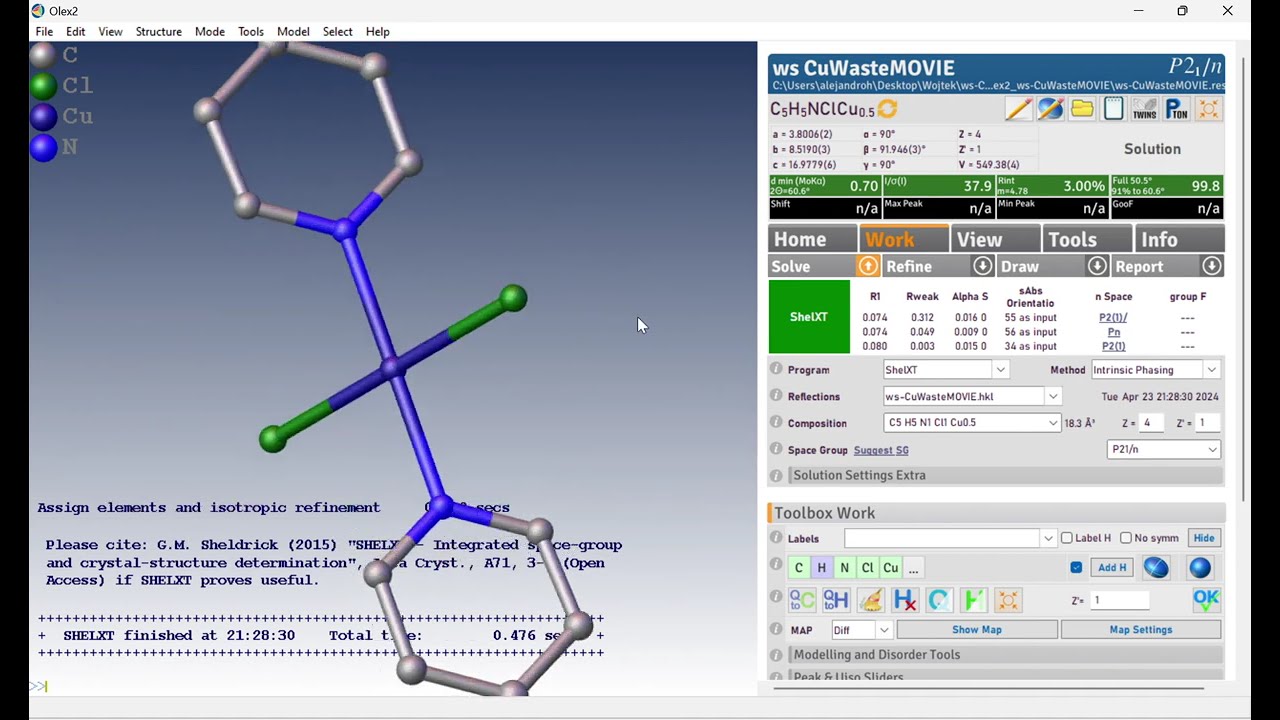The height and width of the screenshot is (720, 1280).
Task: Open more elements with the ... button
Action: click(x=913, y=568)
